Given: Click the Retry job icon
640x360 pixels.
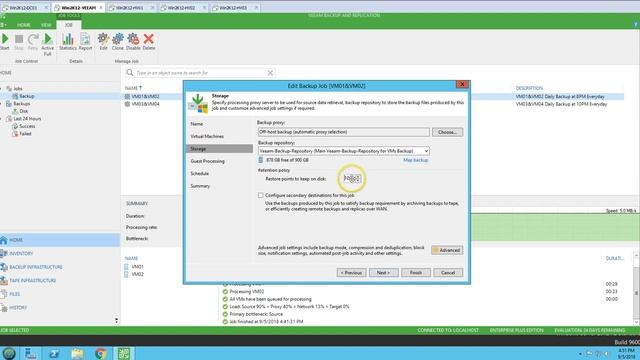Looking at the screenshot, I should pos(33,40).
